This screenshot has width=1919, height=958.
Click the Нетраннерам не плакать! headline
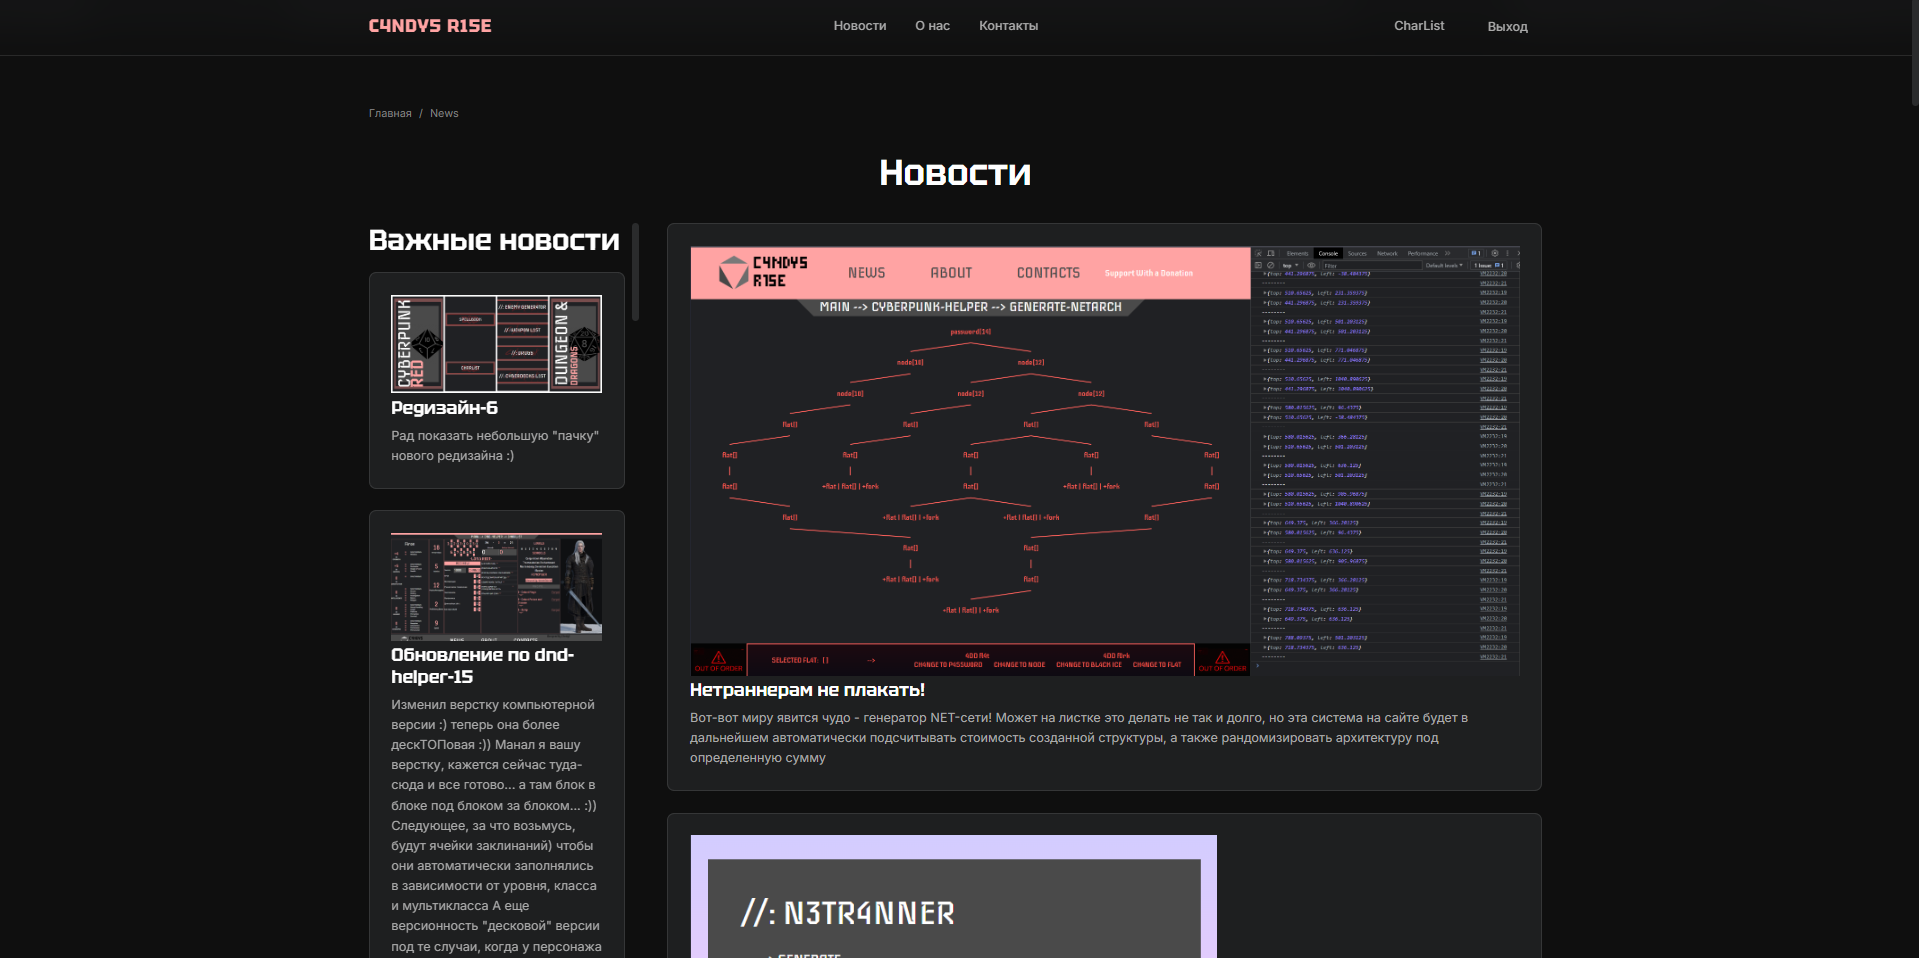tap(807, 690)
